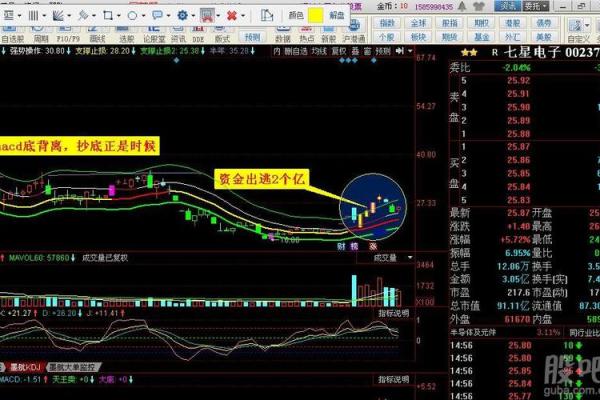Select the 指数 market tab
The height and width of the screenshot is (400, 600).
coord(387,23)
